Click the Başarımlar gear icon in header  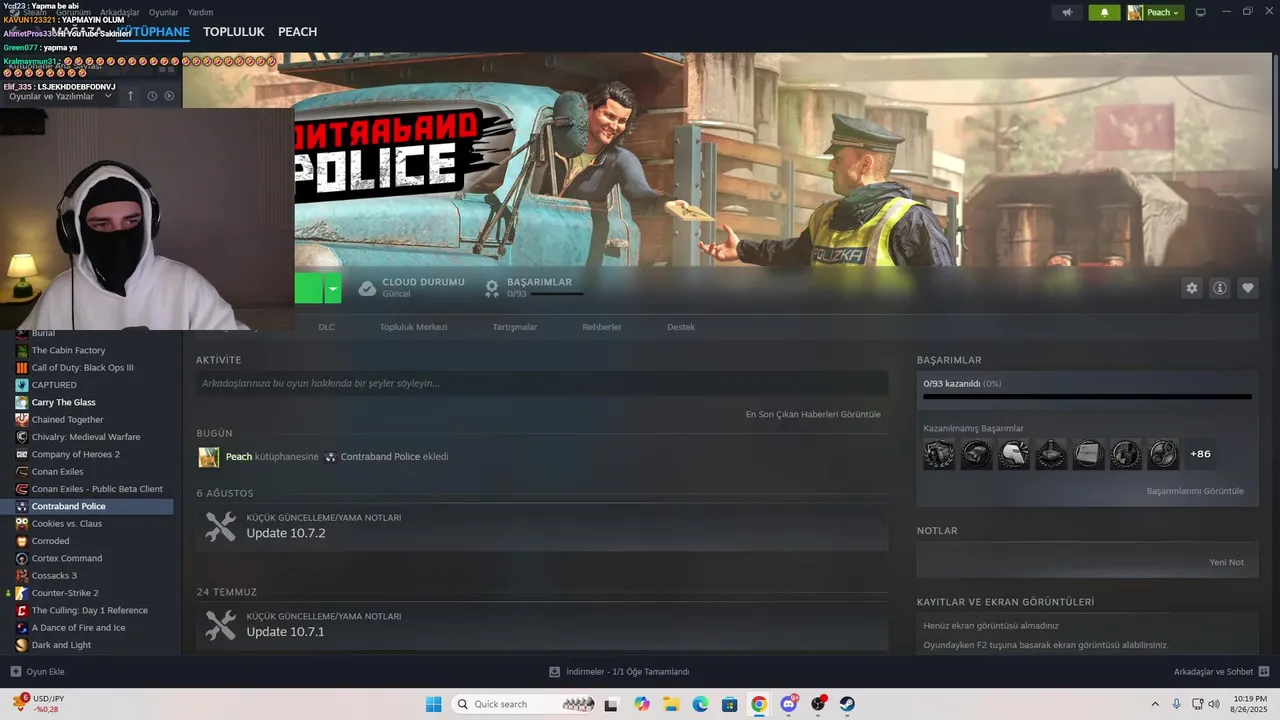click(492, 288)
